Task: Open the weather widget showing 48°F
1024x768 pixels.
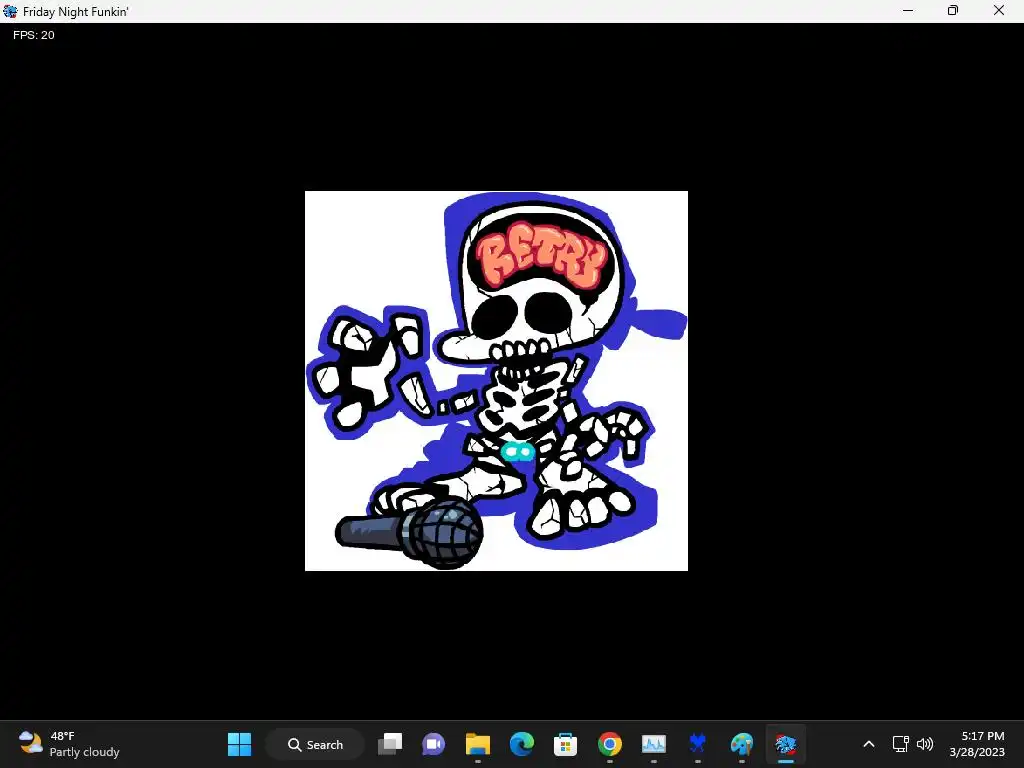Action: [69, 744]
